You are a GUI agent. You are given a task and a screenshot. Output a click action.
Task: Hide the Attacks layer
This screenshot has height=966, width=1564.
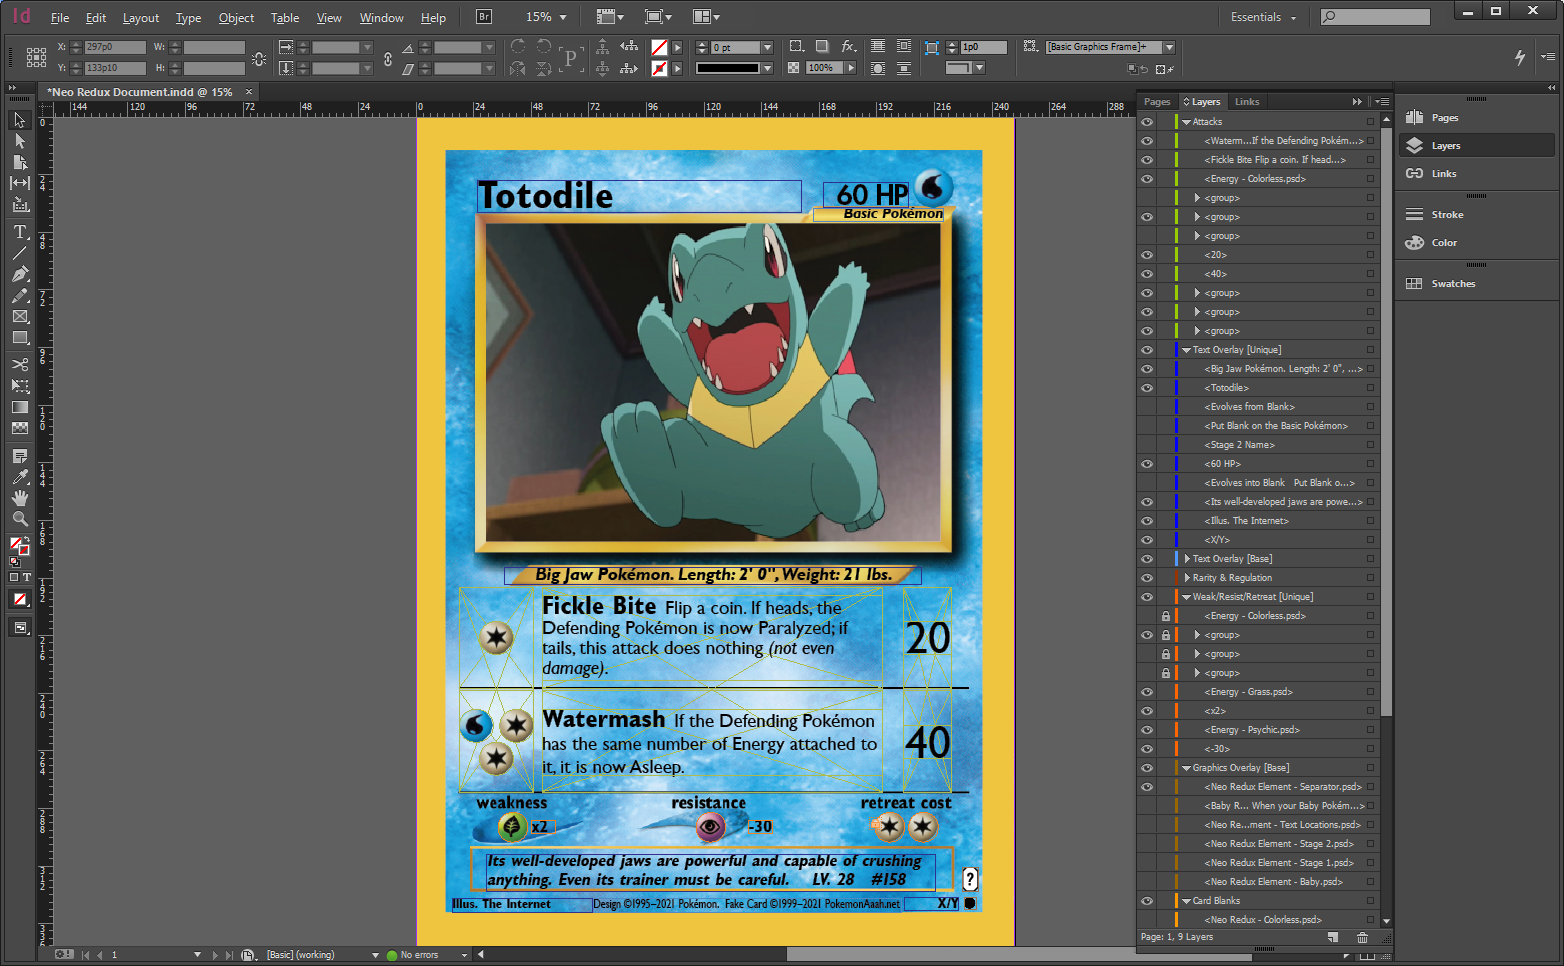pyautogui.click(x=1147, y=122)
